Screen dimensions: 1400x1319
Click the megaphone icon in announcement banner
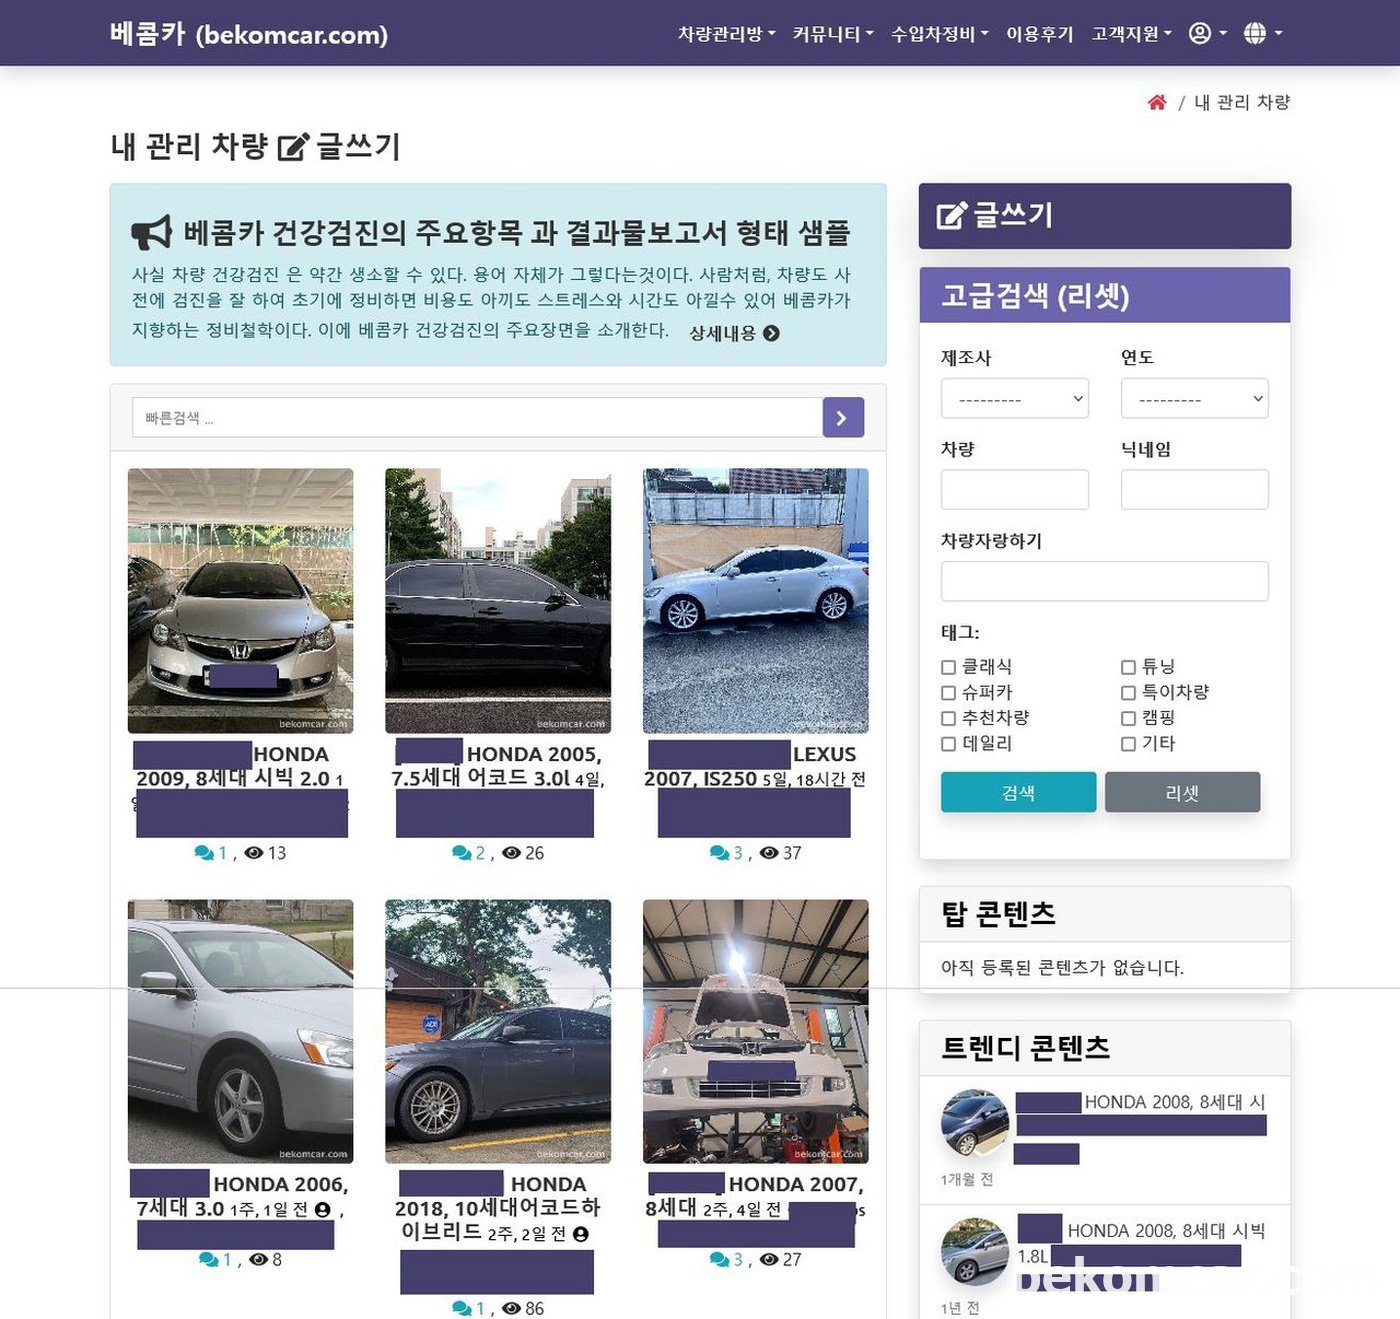pos(152,233)
